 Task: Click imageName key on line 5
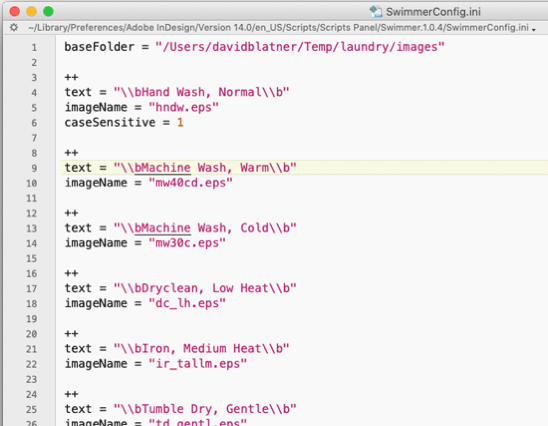96,107
